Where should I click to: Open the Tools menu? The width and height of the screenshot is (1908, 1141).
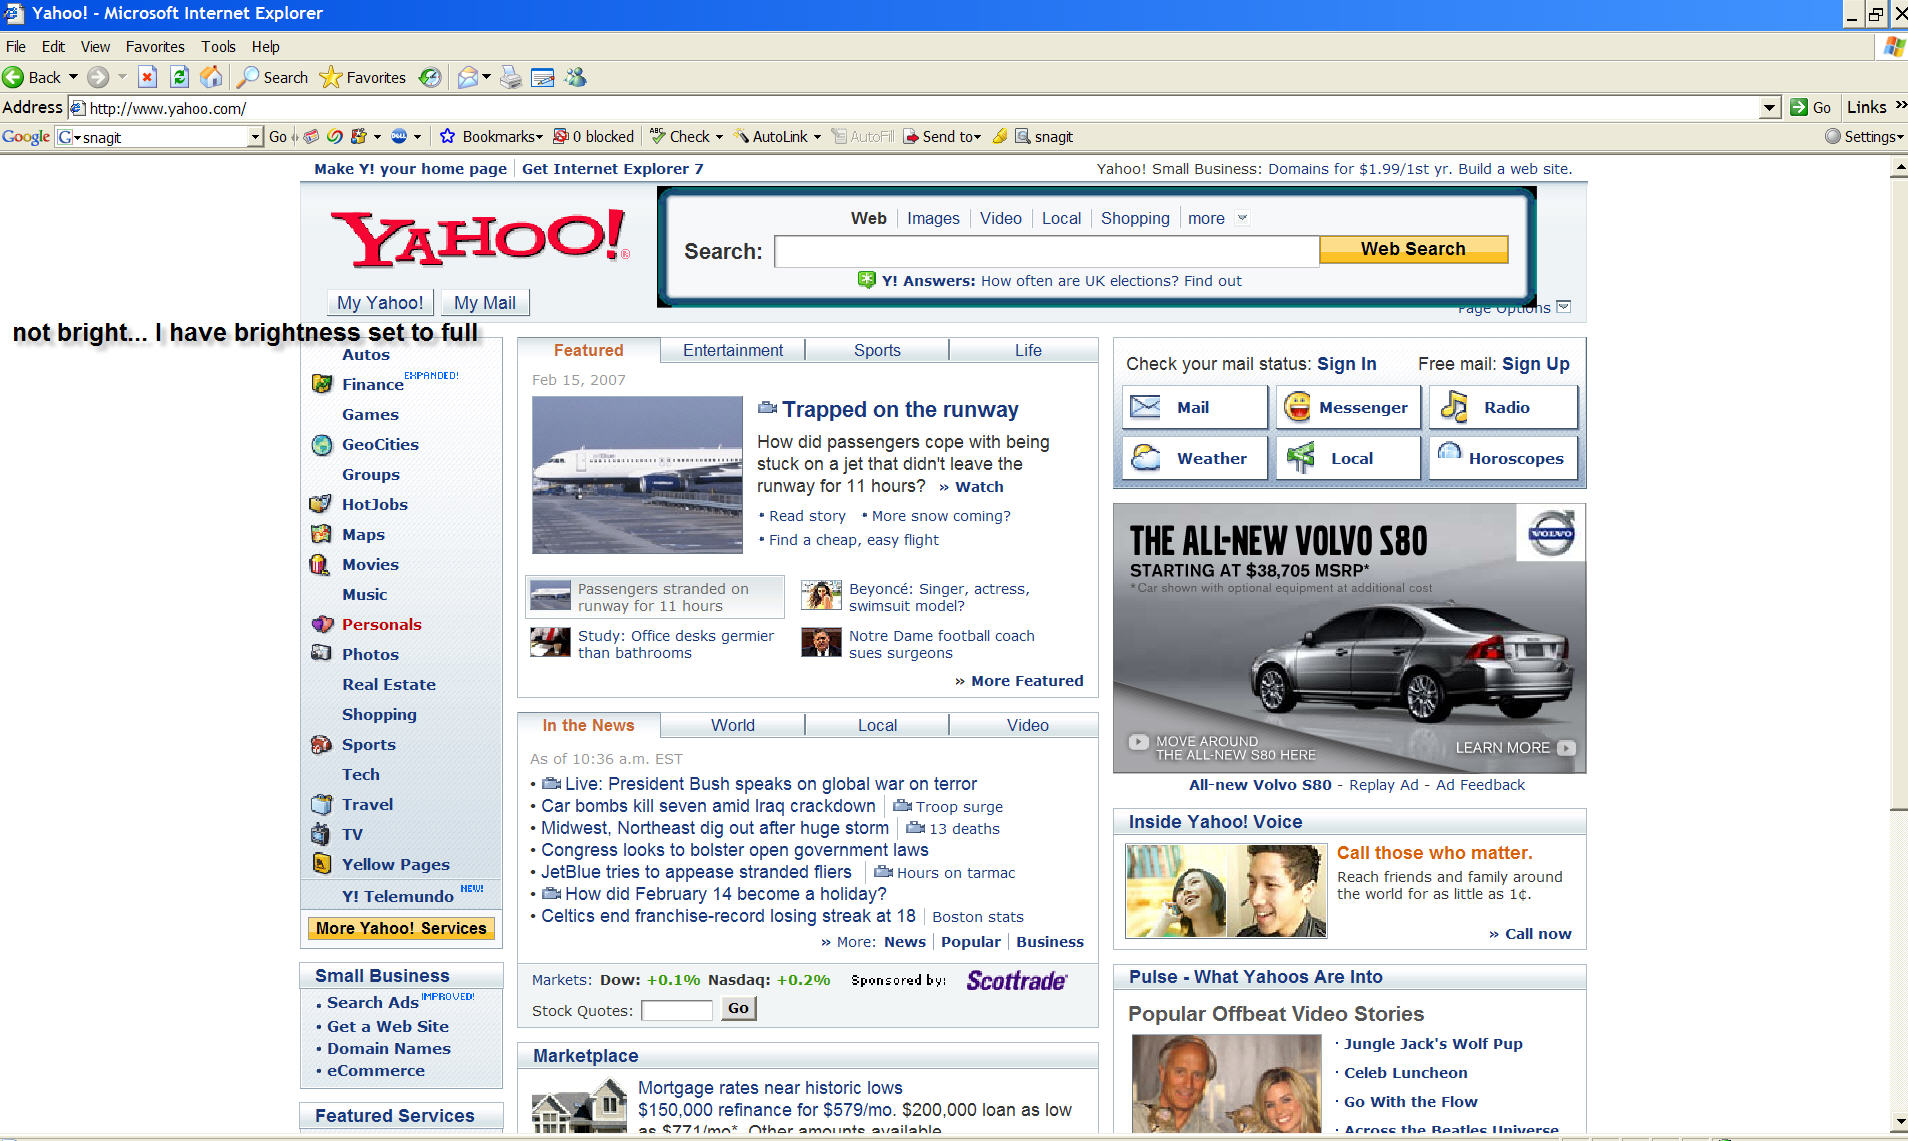click(x=218, y=46)
